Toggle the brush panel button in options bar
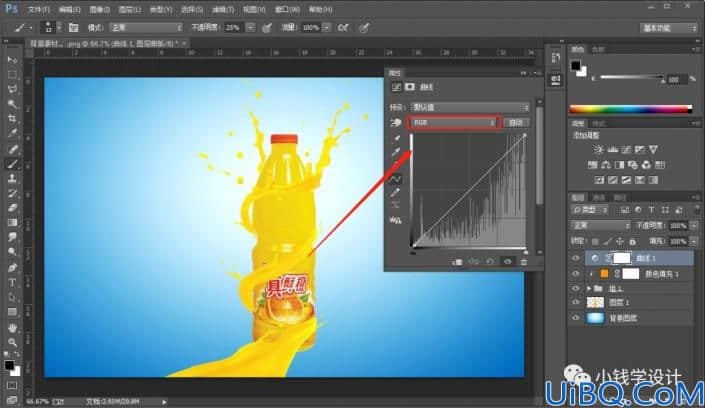 [73, 27]
